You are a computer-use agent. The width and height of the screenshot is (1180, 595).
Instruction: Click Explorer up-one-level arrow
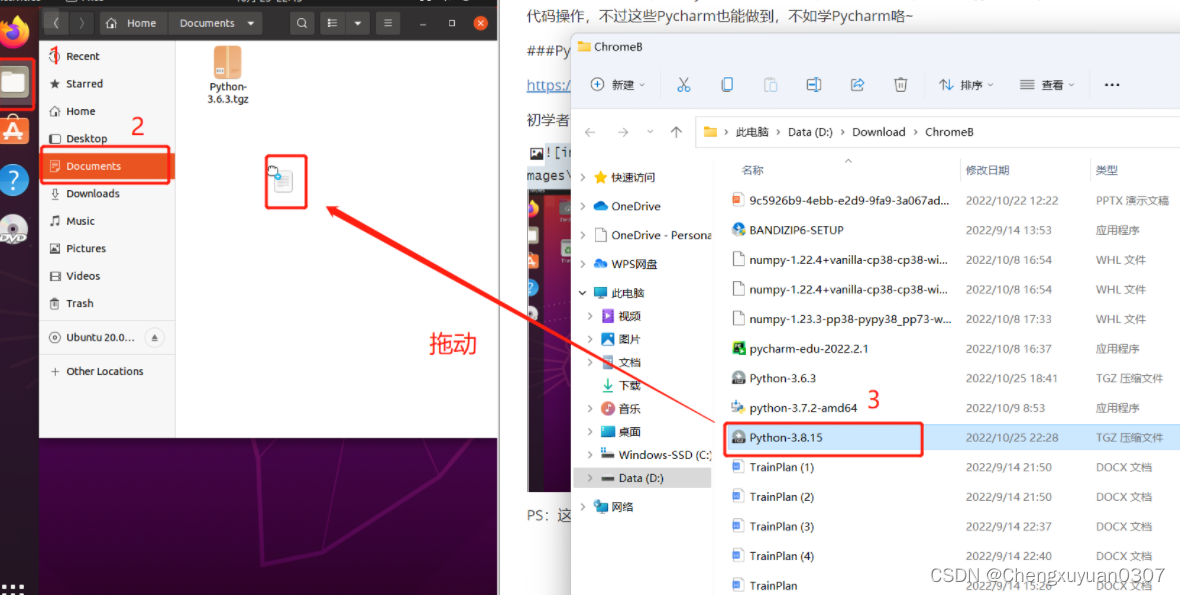(x=676, y=132)
